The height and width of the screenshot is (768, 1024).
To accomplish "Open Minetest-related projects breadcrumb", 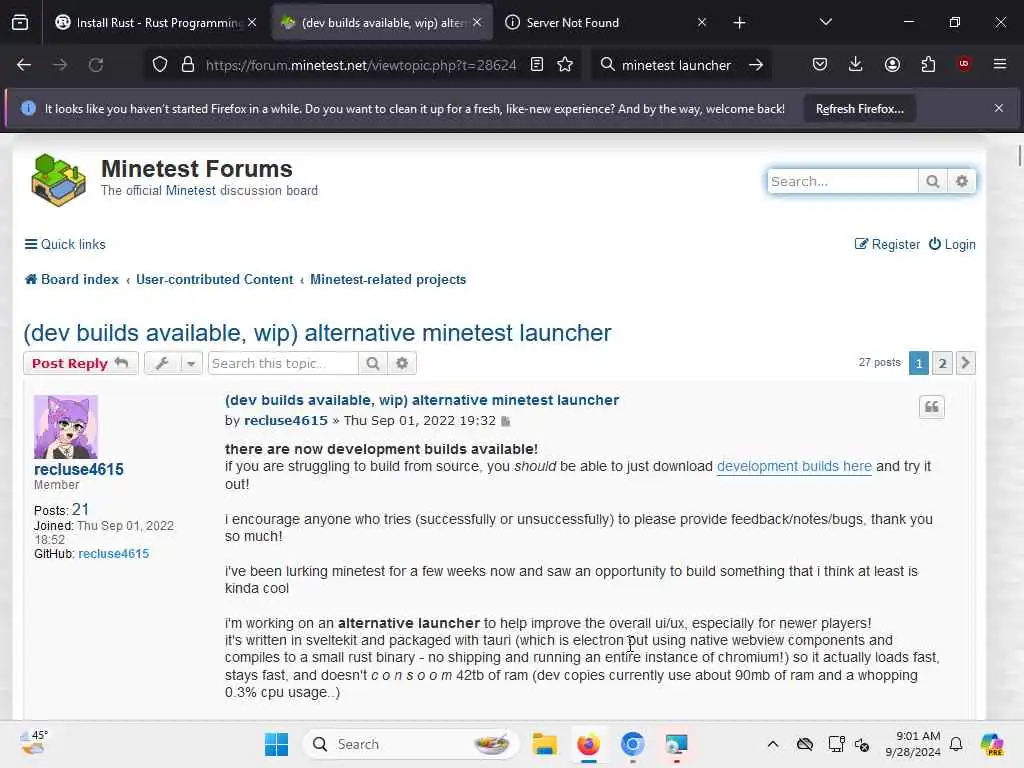I will pos(388,280).
